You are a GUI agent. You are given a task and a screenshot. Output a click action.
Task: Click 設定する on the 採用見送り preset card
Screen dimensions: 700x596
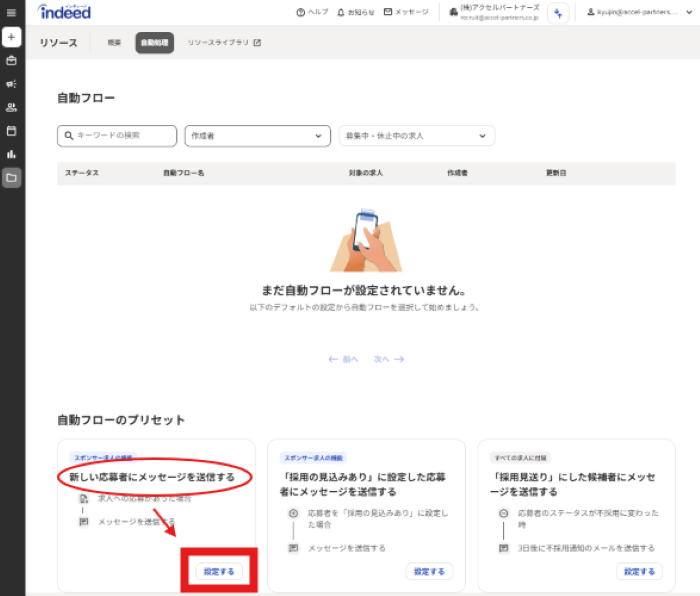[639, 572]
